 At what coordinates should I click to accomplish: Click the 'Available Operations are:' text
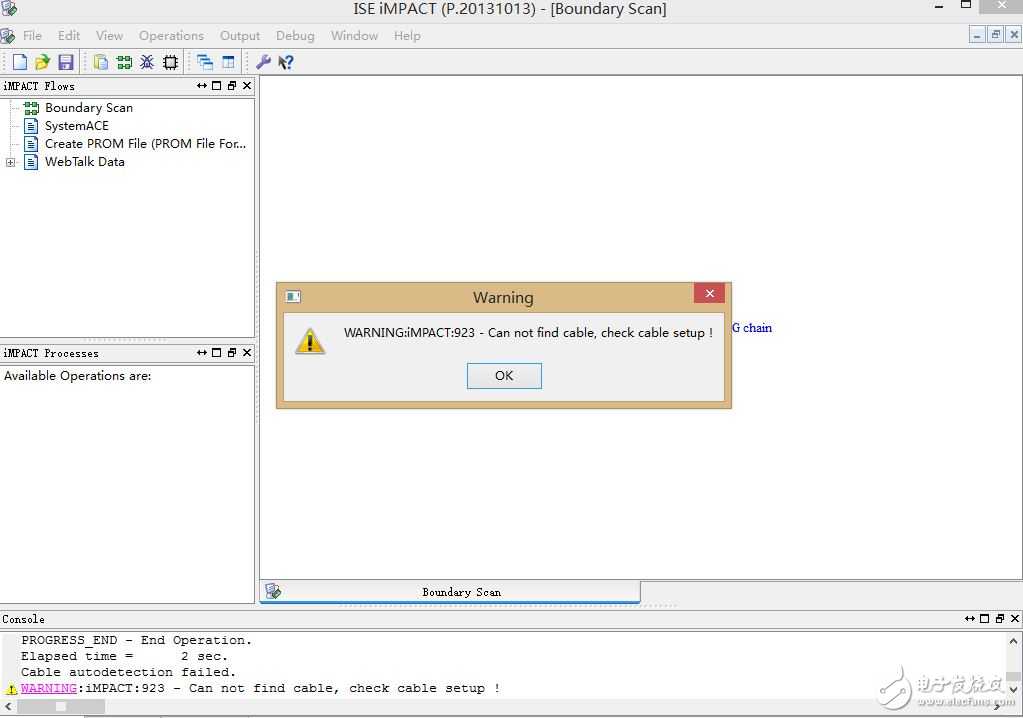click(77, 376)
